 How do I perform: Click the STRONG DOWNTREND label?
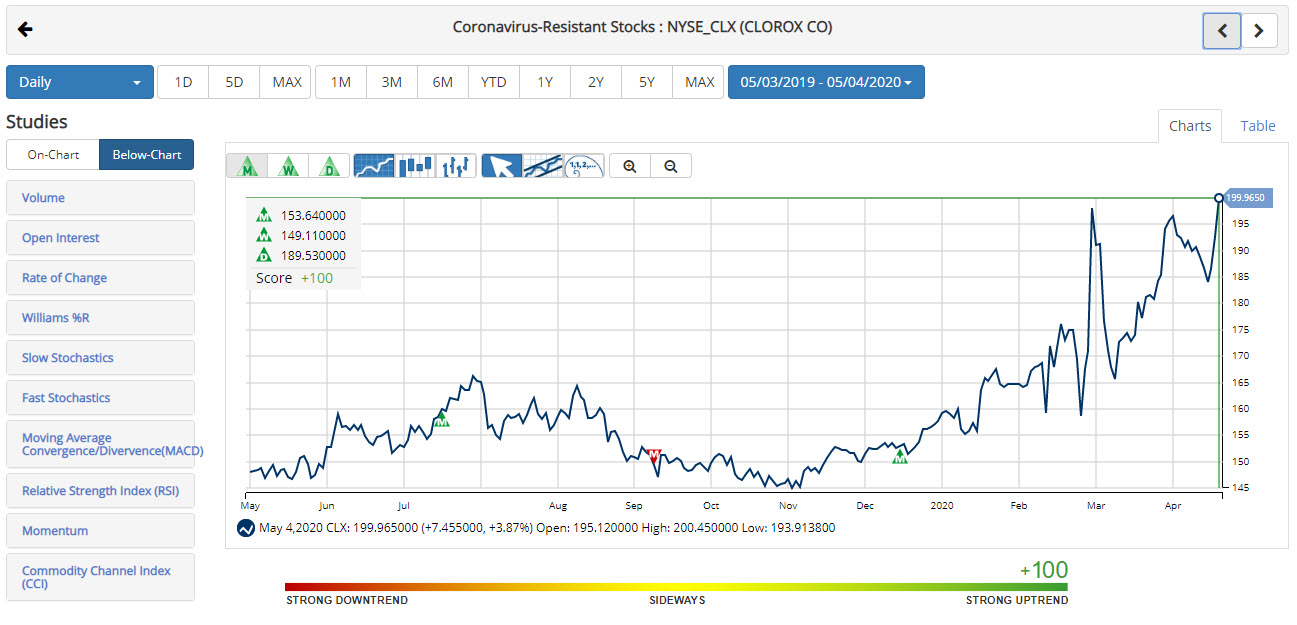347,601
